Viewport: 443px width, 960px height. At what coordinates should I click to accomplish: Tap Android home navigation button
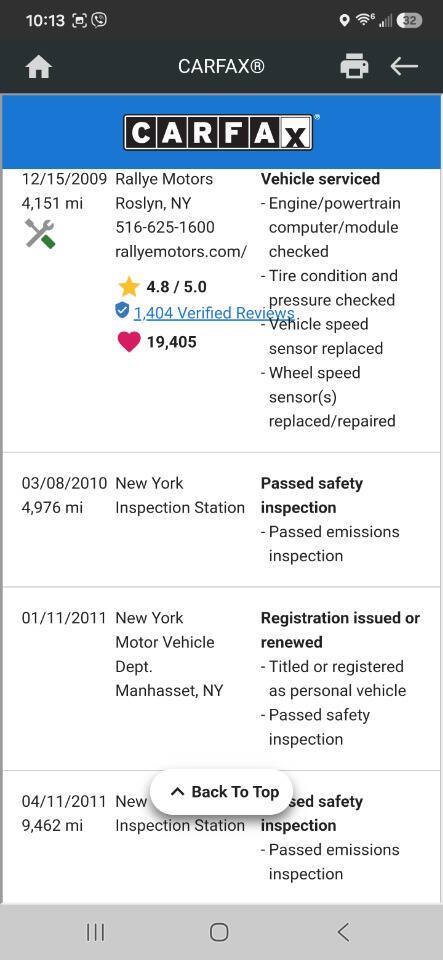pos(219,932)
